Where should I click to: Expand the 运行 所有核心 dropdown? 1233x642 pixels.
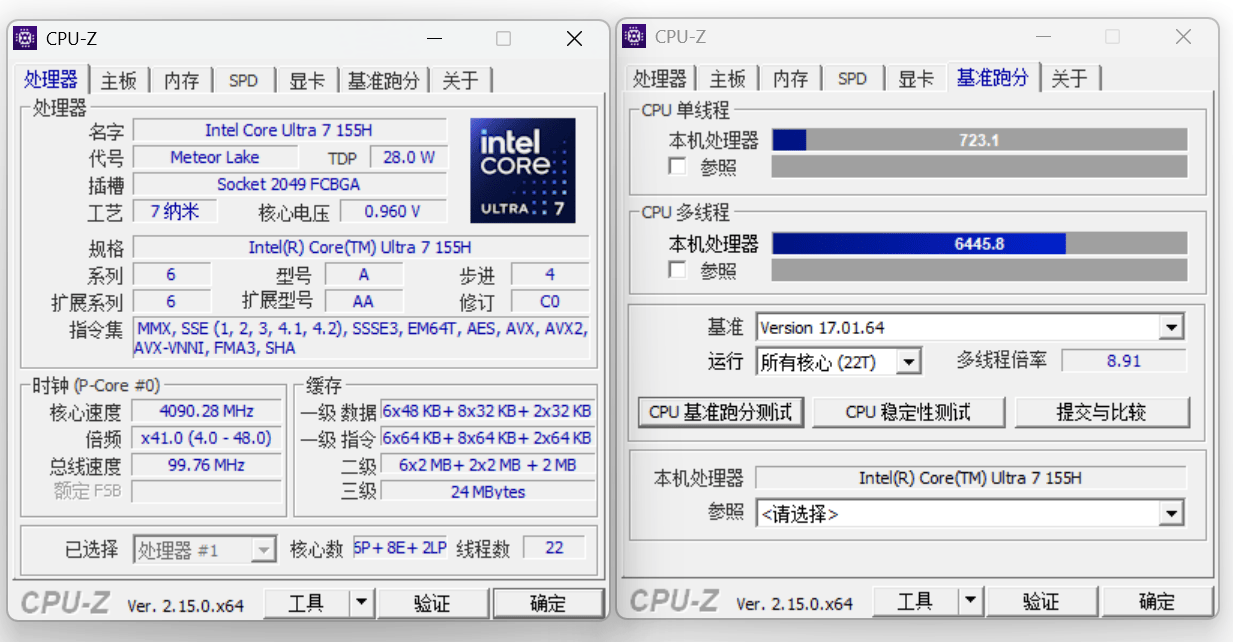(908, 362)
